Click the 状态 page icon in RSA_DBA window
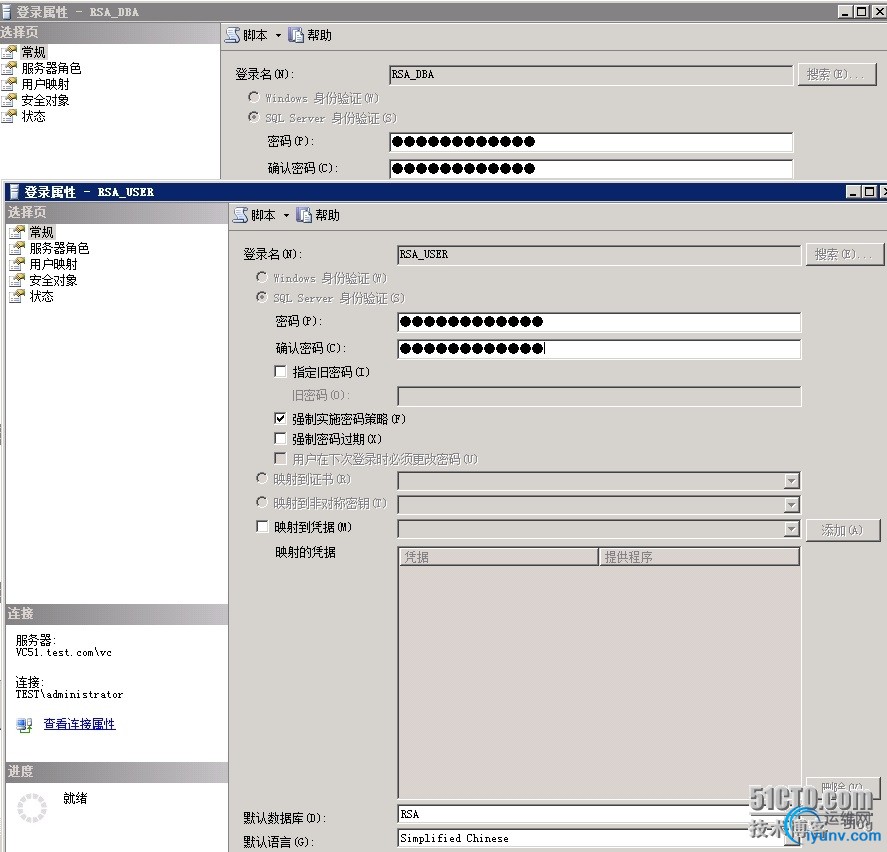This screenshot has width=887, height=852. (9, 115)
